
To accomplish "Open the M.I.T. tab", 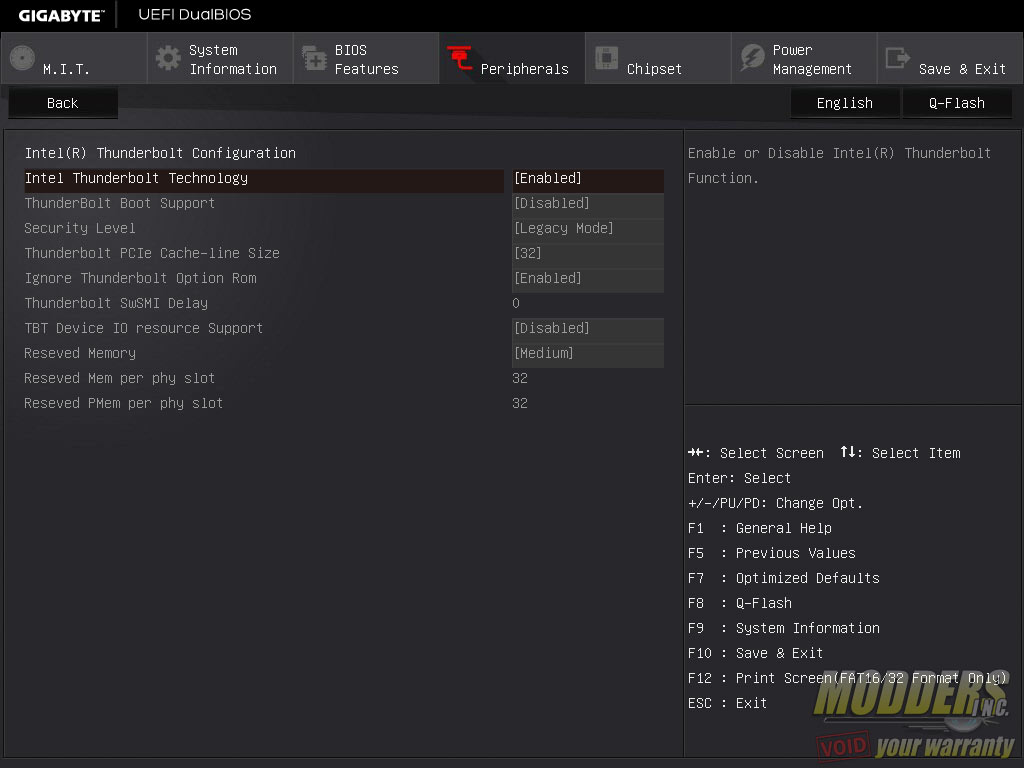I will tap(74, 59).
